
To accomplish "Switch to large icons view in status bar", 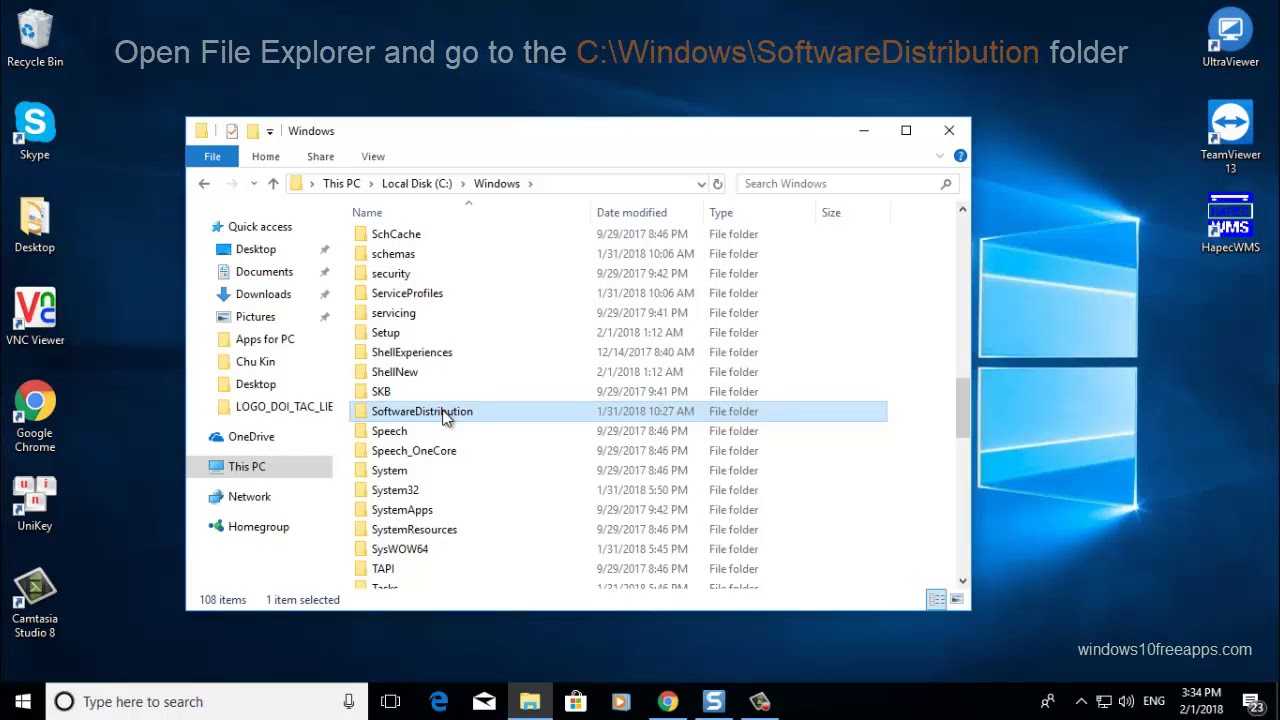I will (957, 599).
